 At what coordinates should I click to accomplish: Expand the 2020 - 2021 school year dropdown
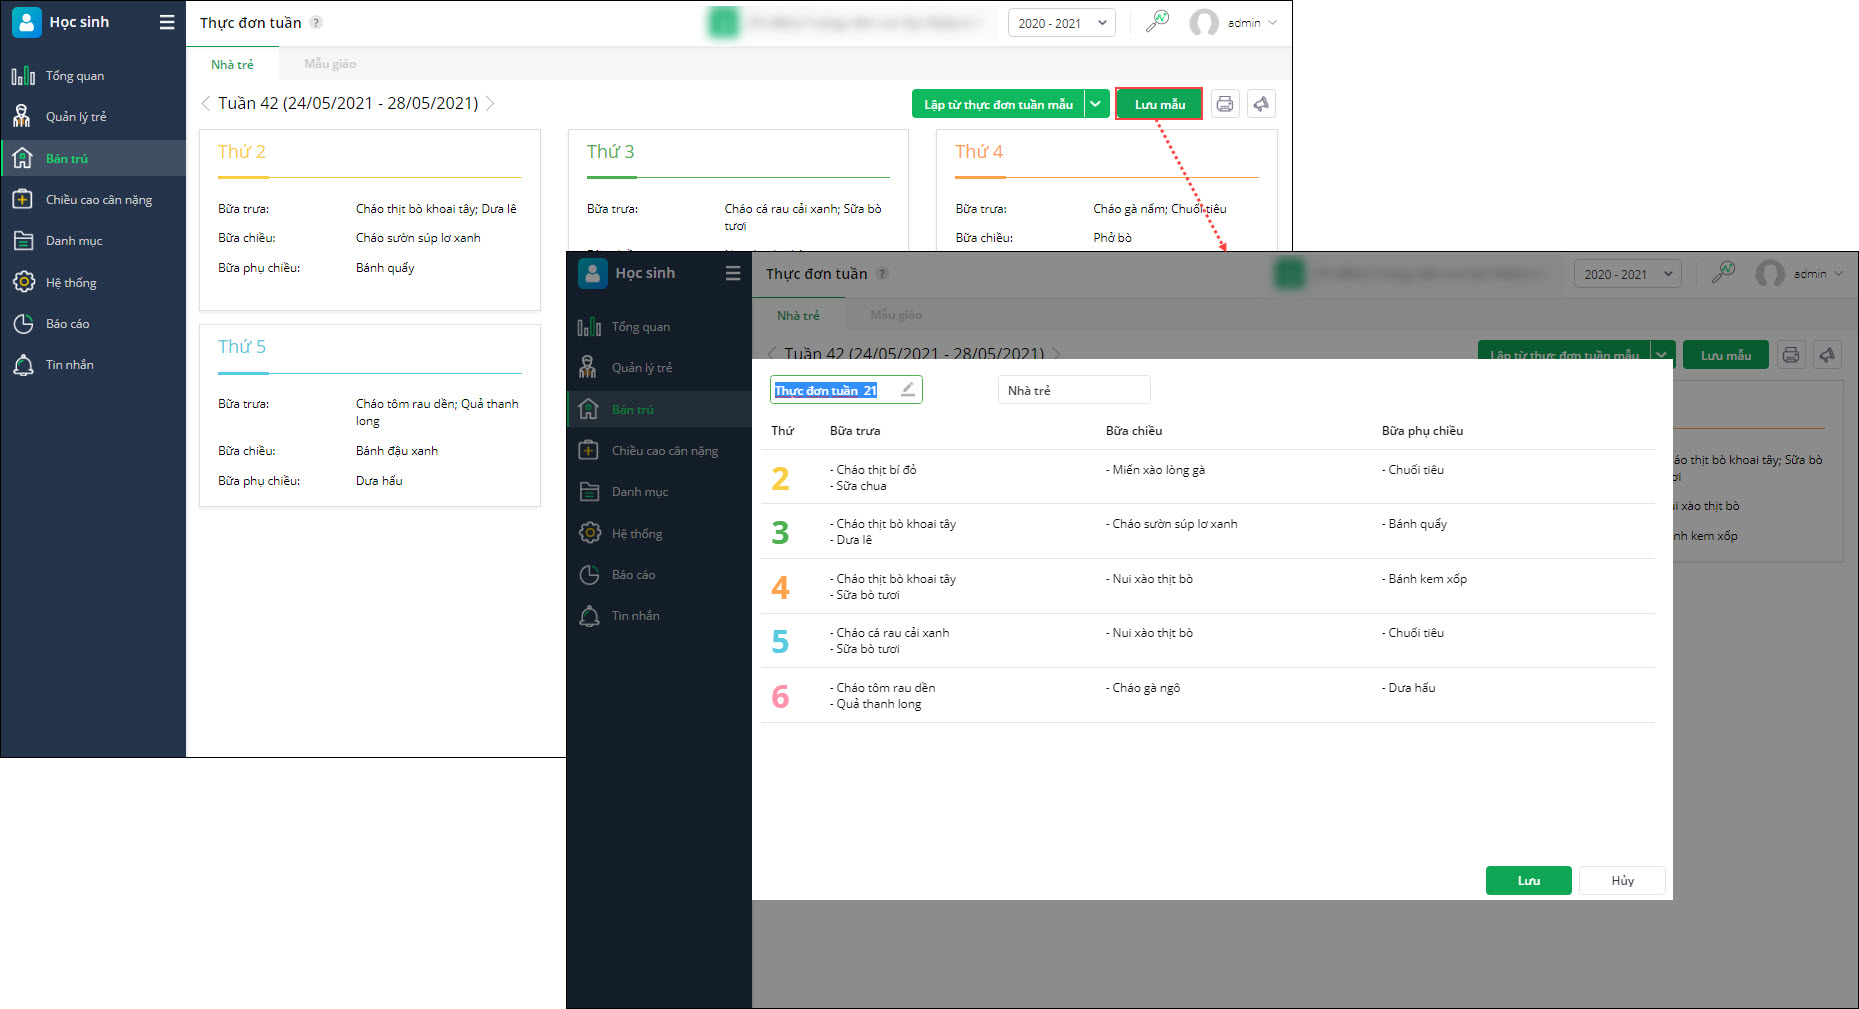click(x=1061, y=23)
